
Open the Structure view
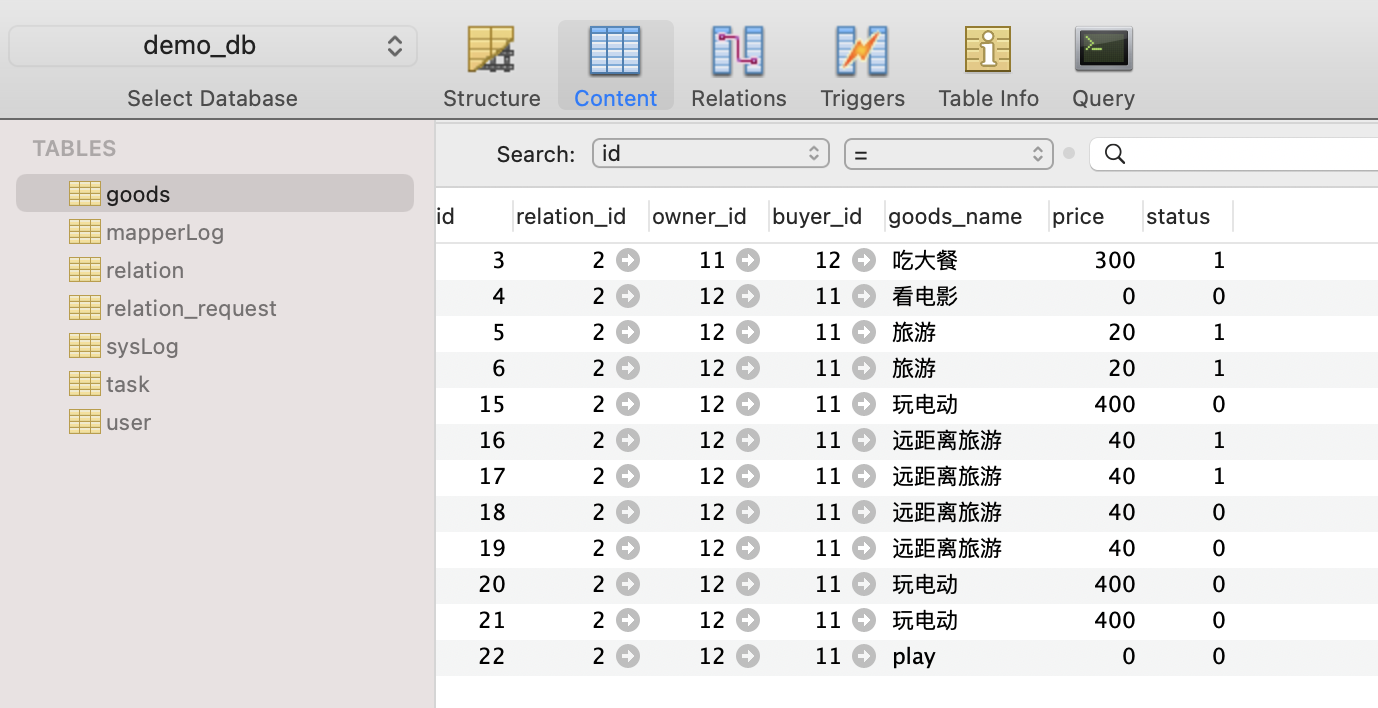point(491,67)
